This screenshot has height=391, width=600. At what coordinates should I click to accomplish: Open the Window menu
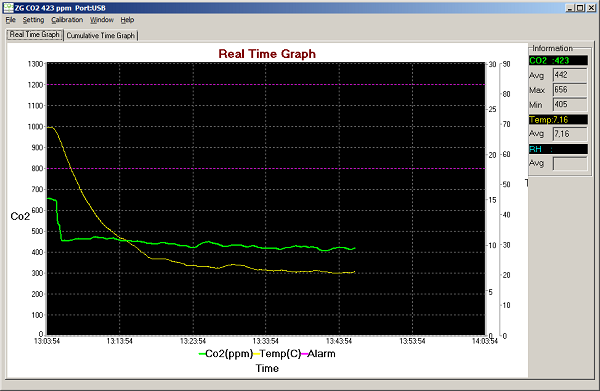(x=102, y=20)
